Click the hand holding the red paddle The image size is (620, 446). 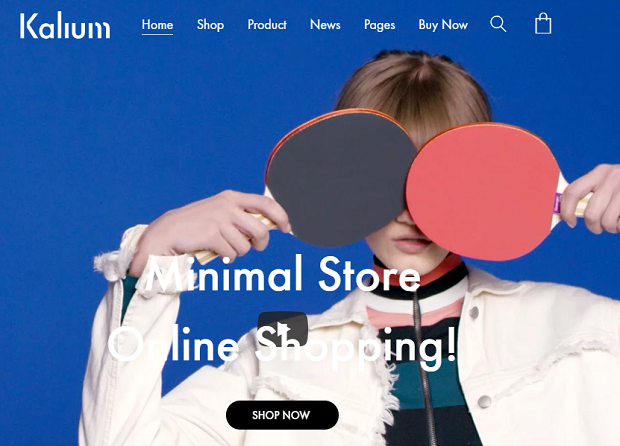(593, 198)
